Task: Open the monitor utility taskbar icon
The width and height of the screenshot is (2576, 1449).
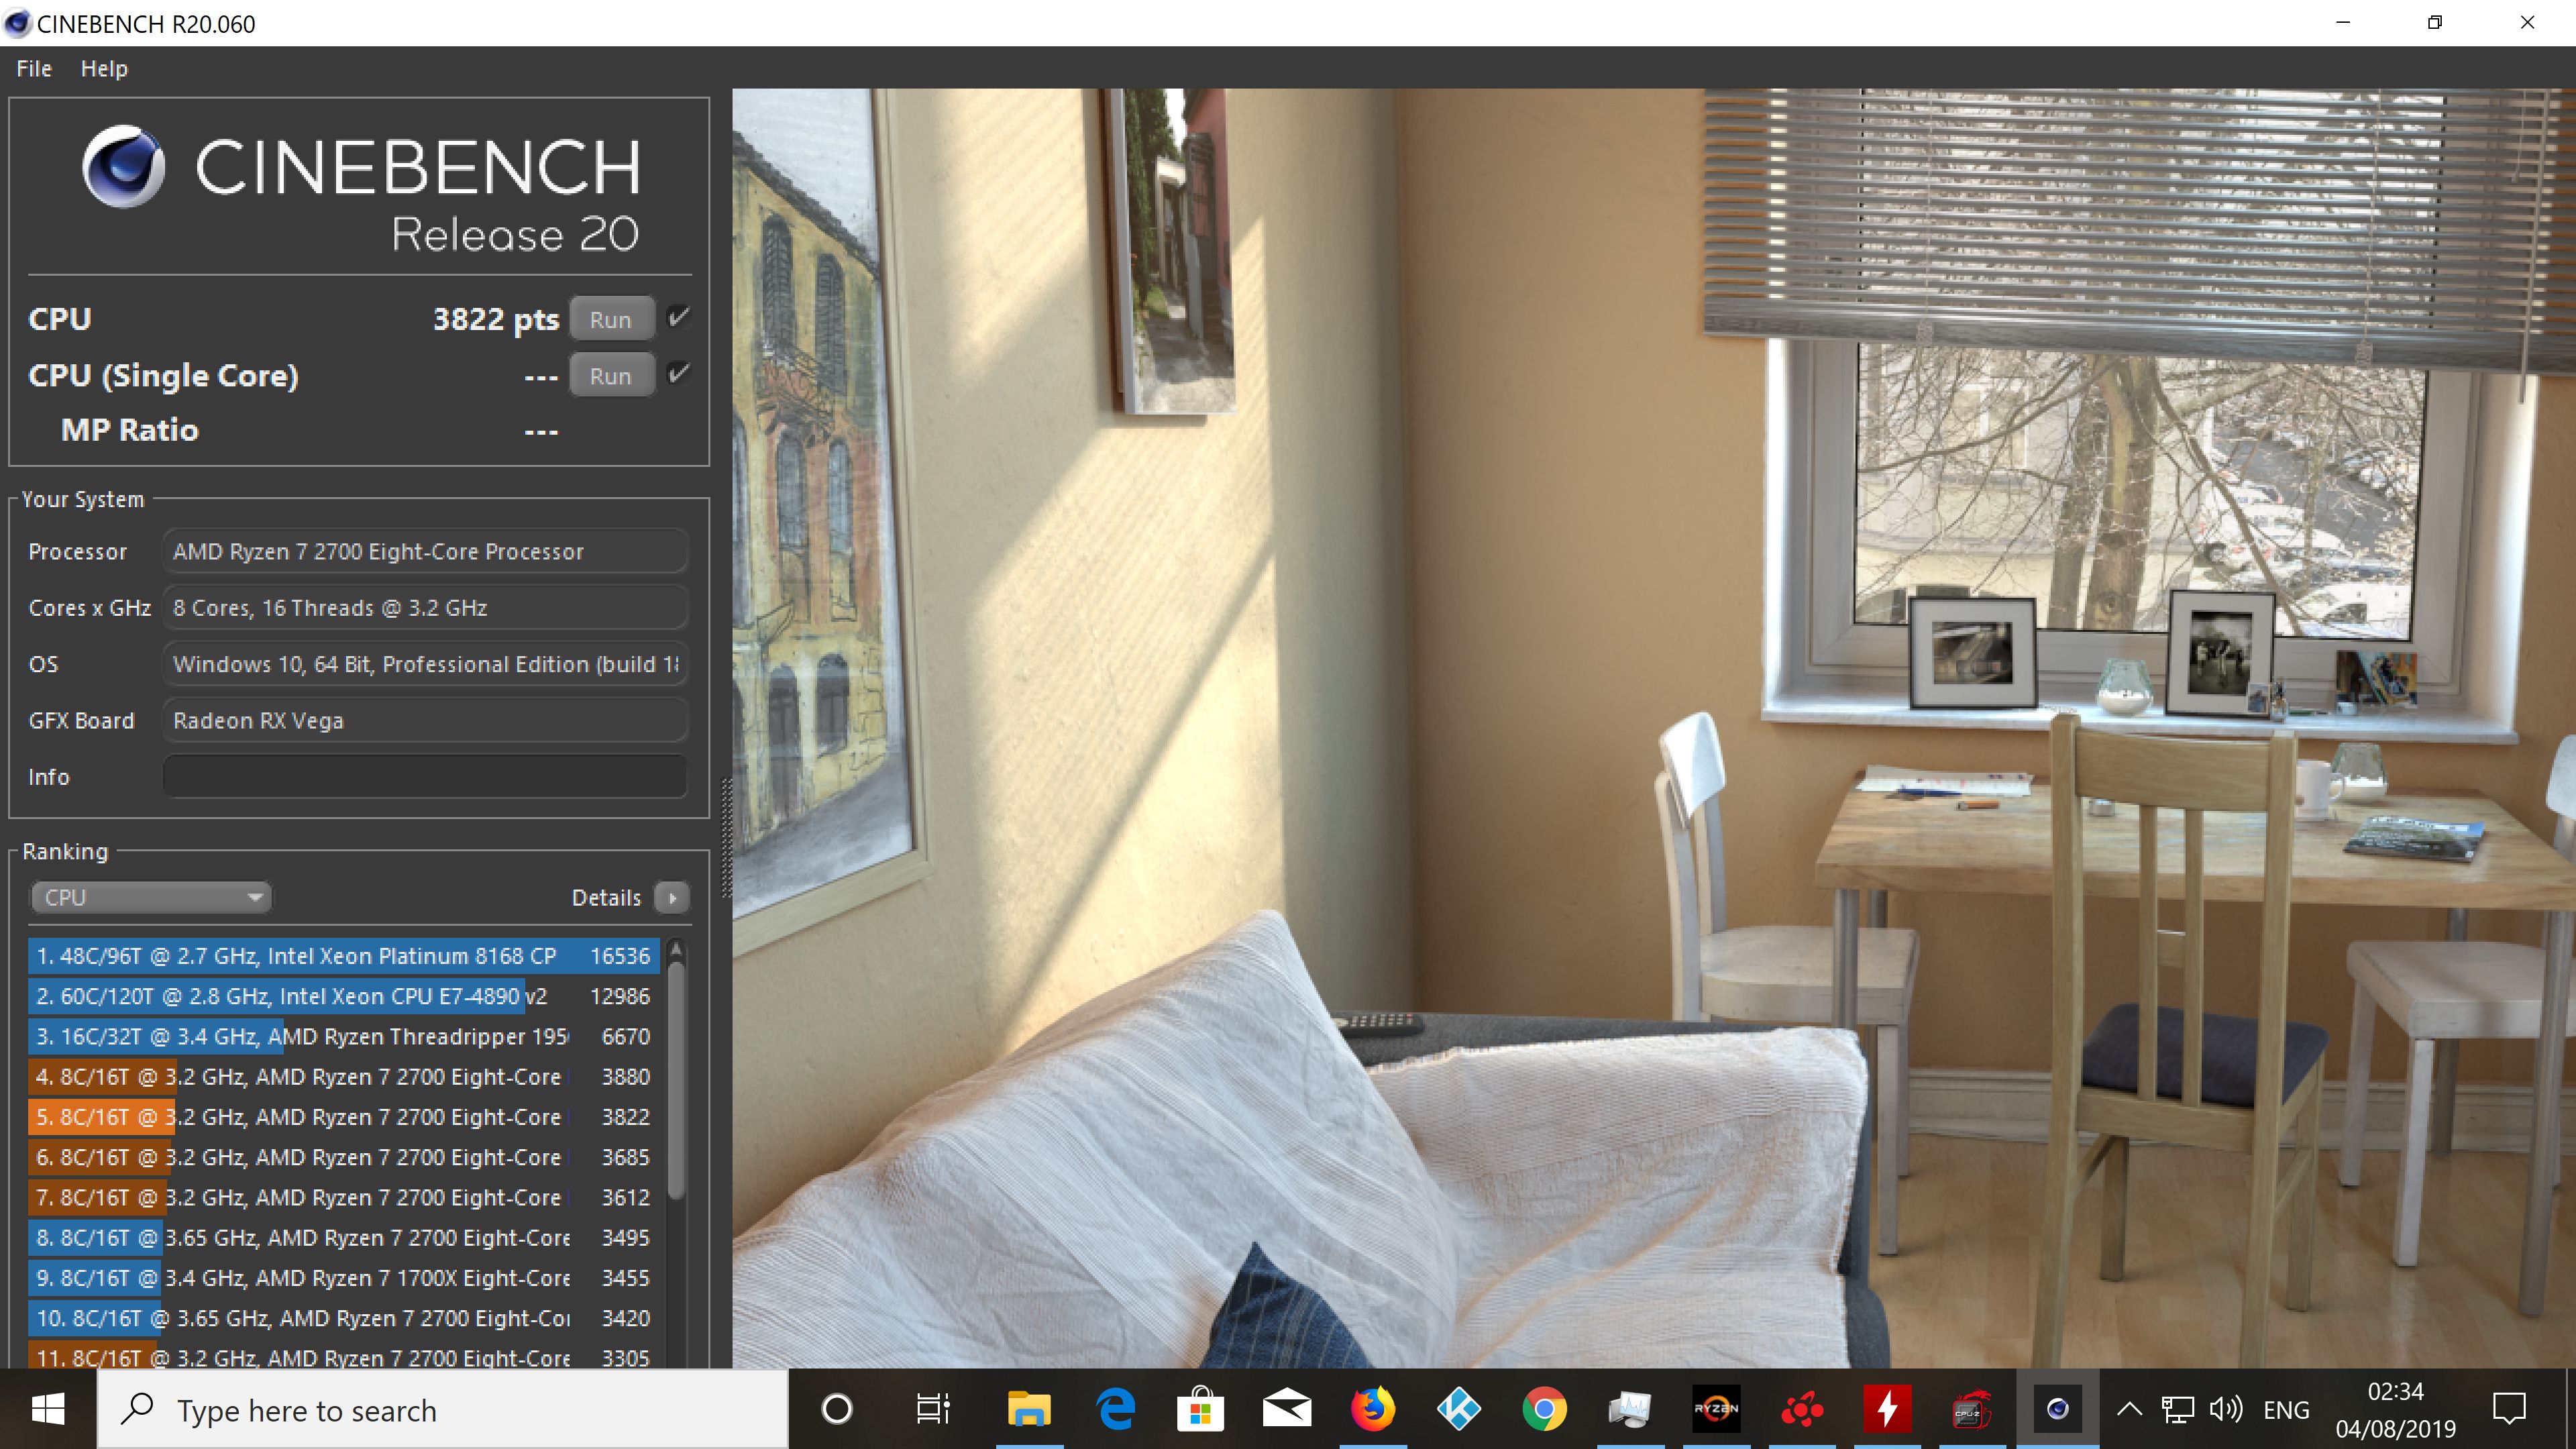Action: click(1630, 1409)
